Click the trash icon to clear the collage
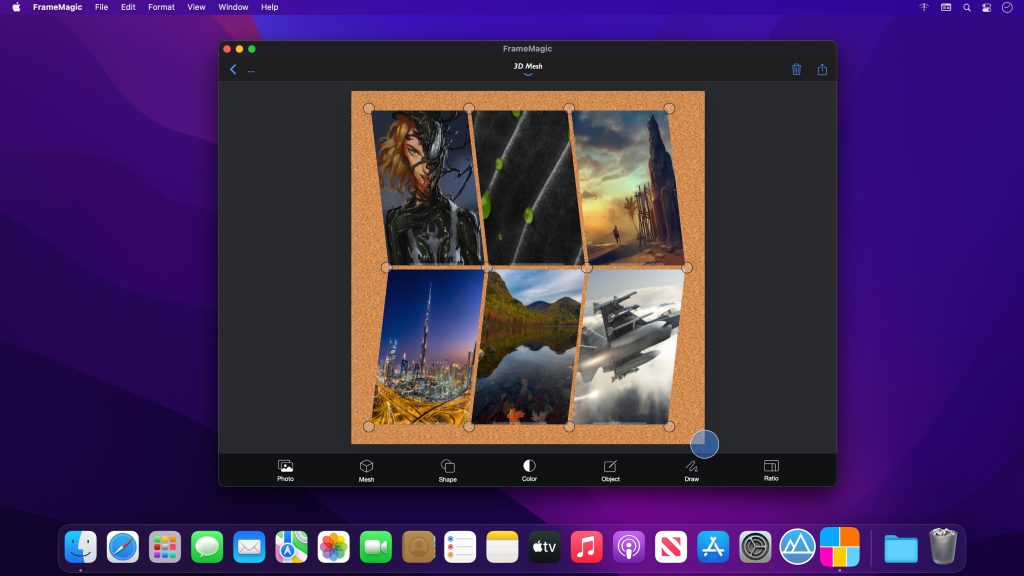Screen dimensions: 1024x576 [796, 69]
